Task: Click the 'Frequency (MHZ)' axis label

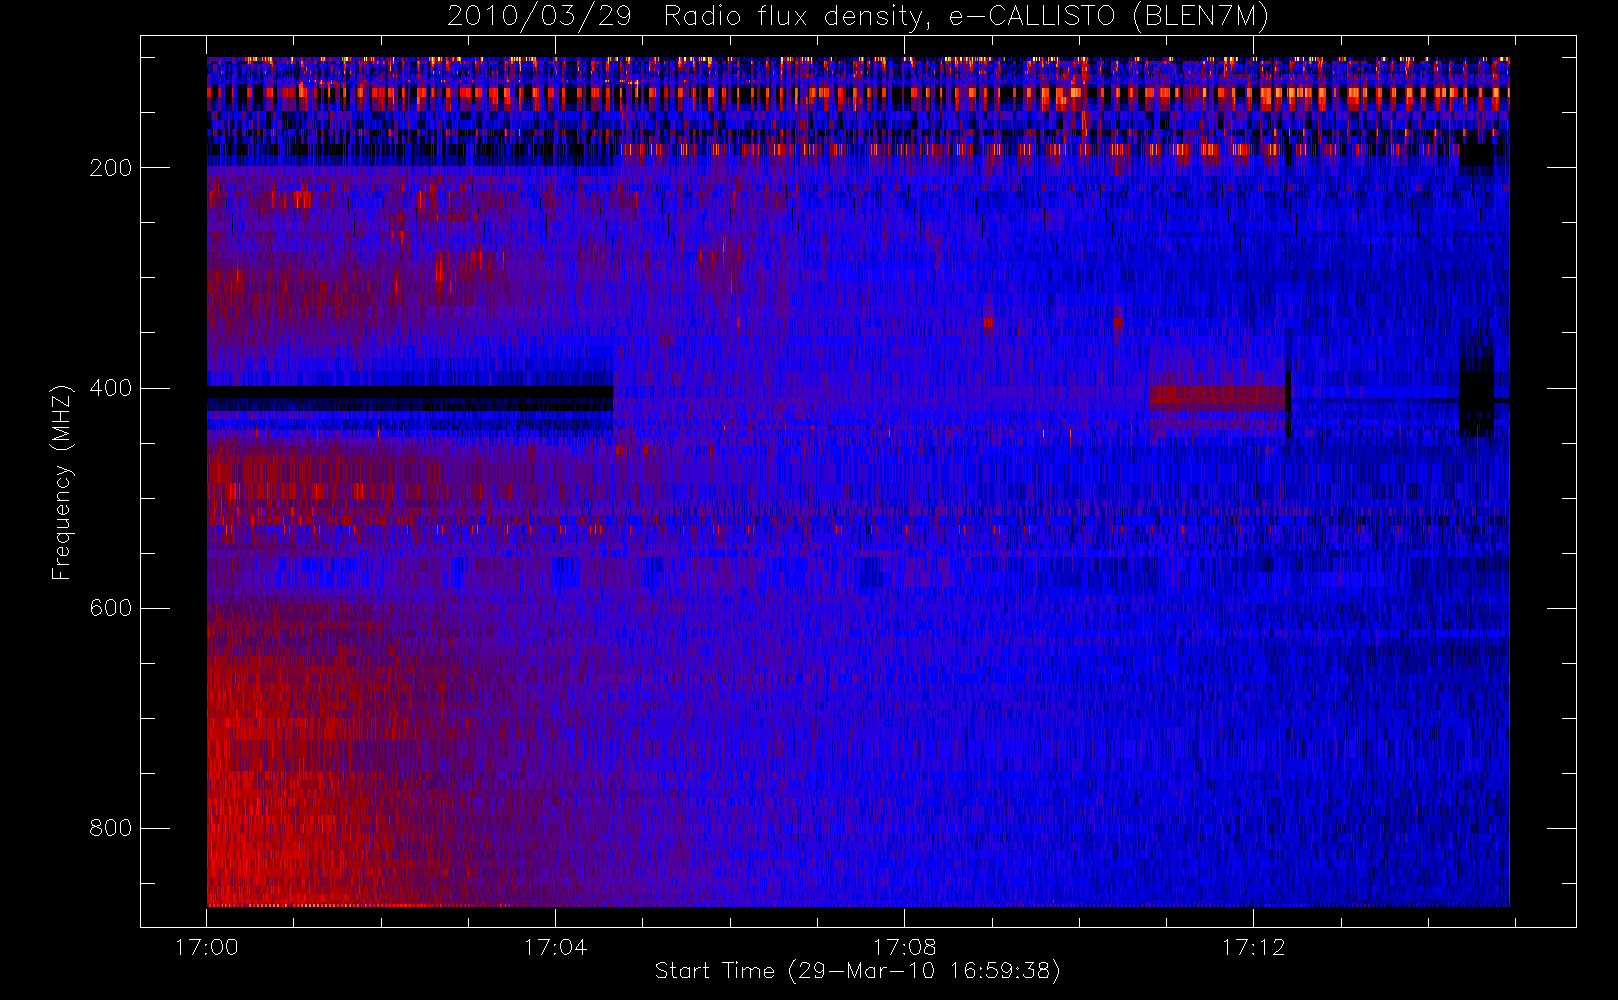Action: pyautogui.click(x=62, y=482)
